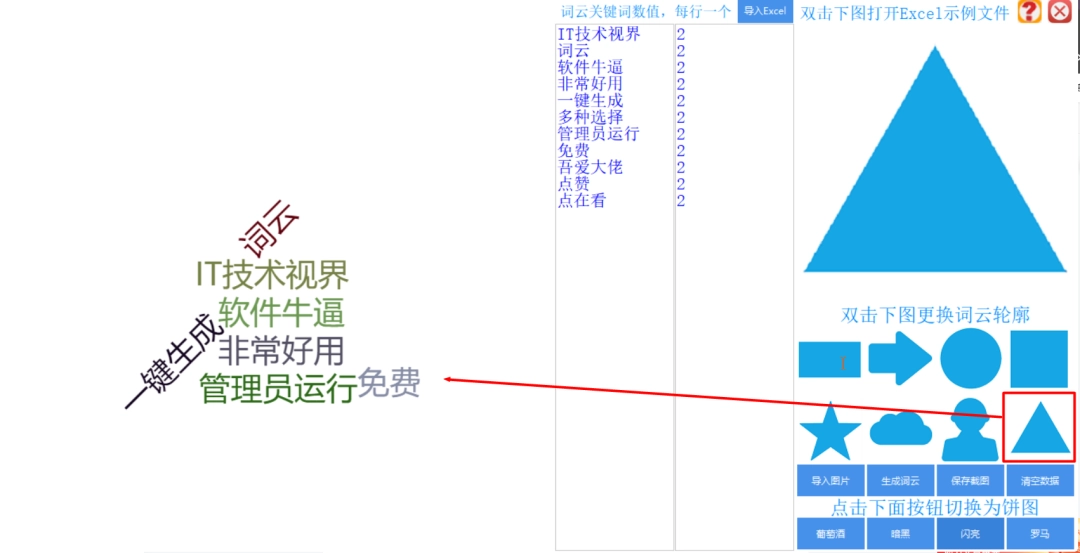Click keyword '管理员运行' in the keyword list
This screenshot has width=1080, height=553.
[x=599, y=134]
